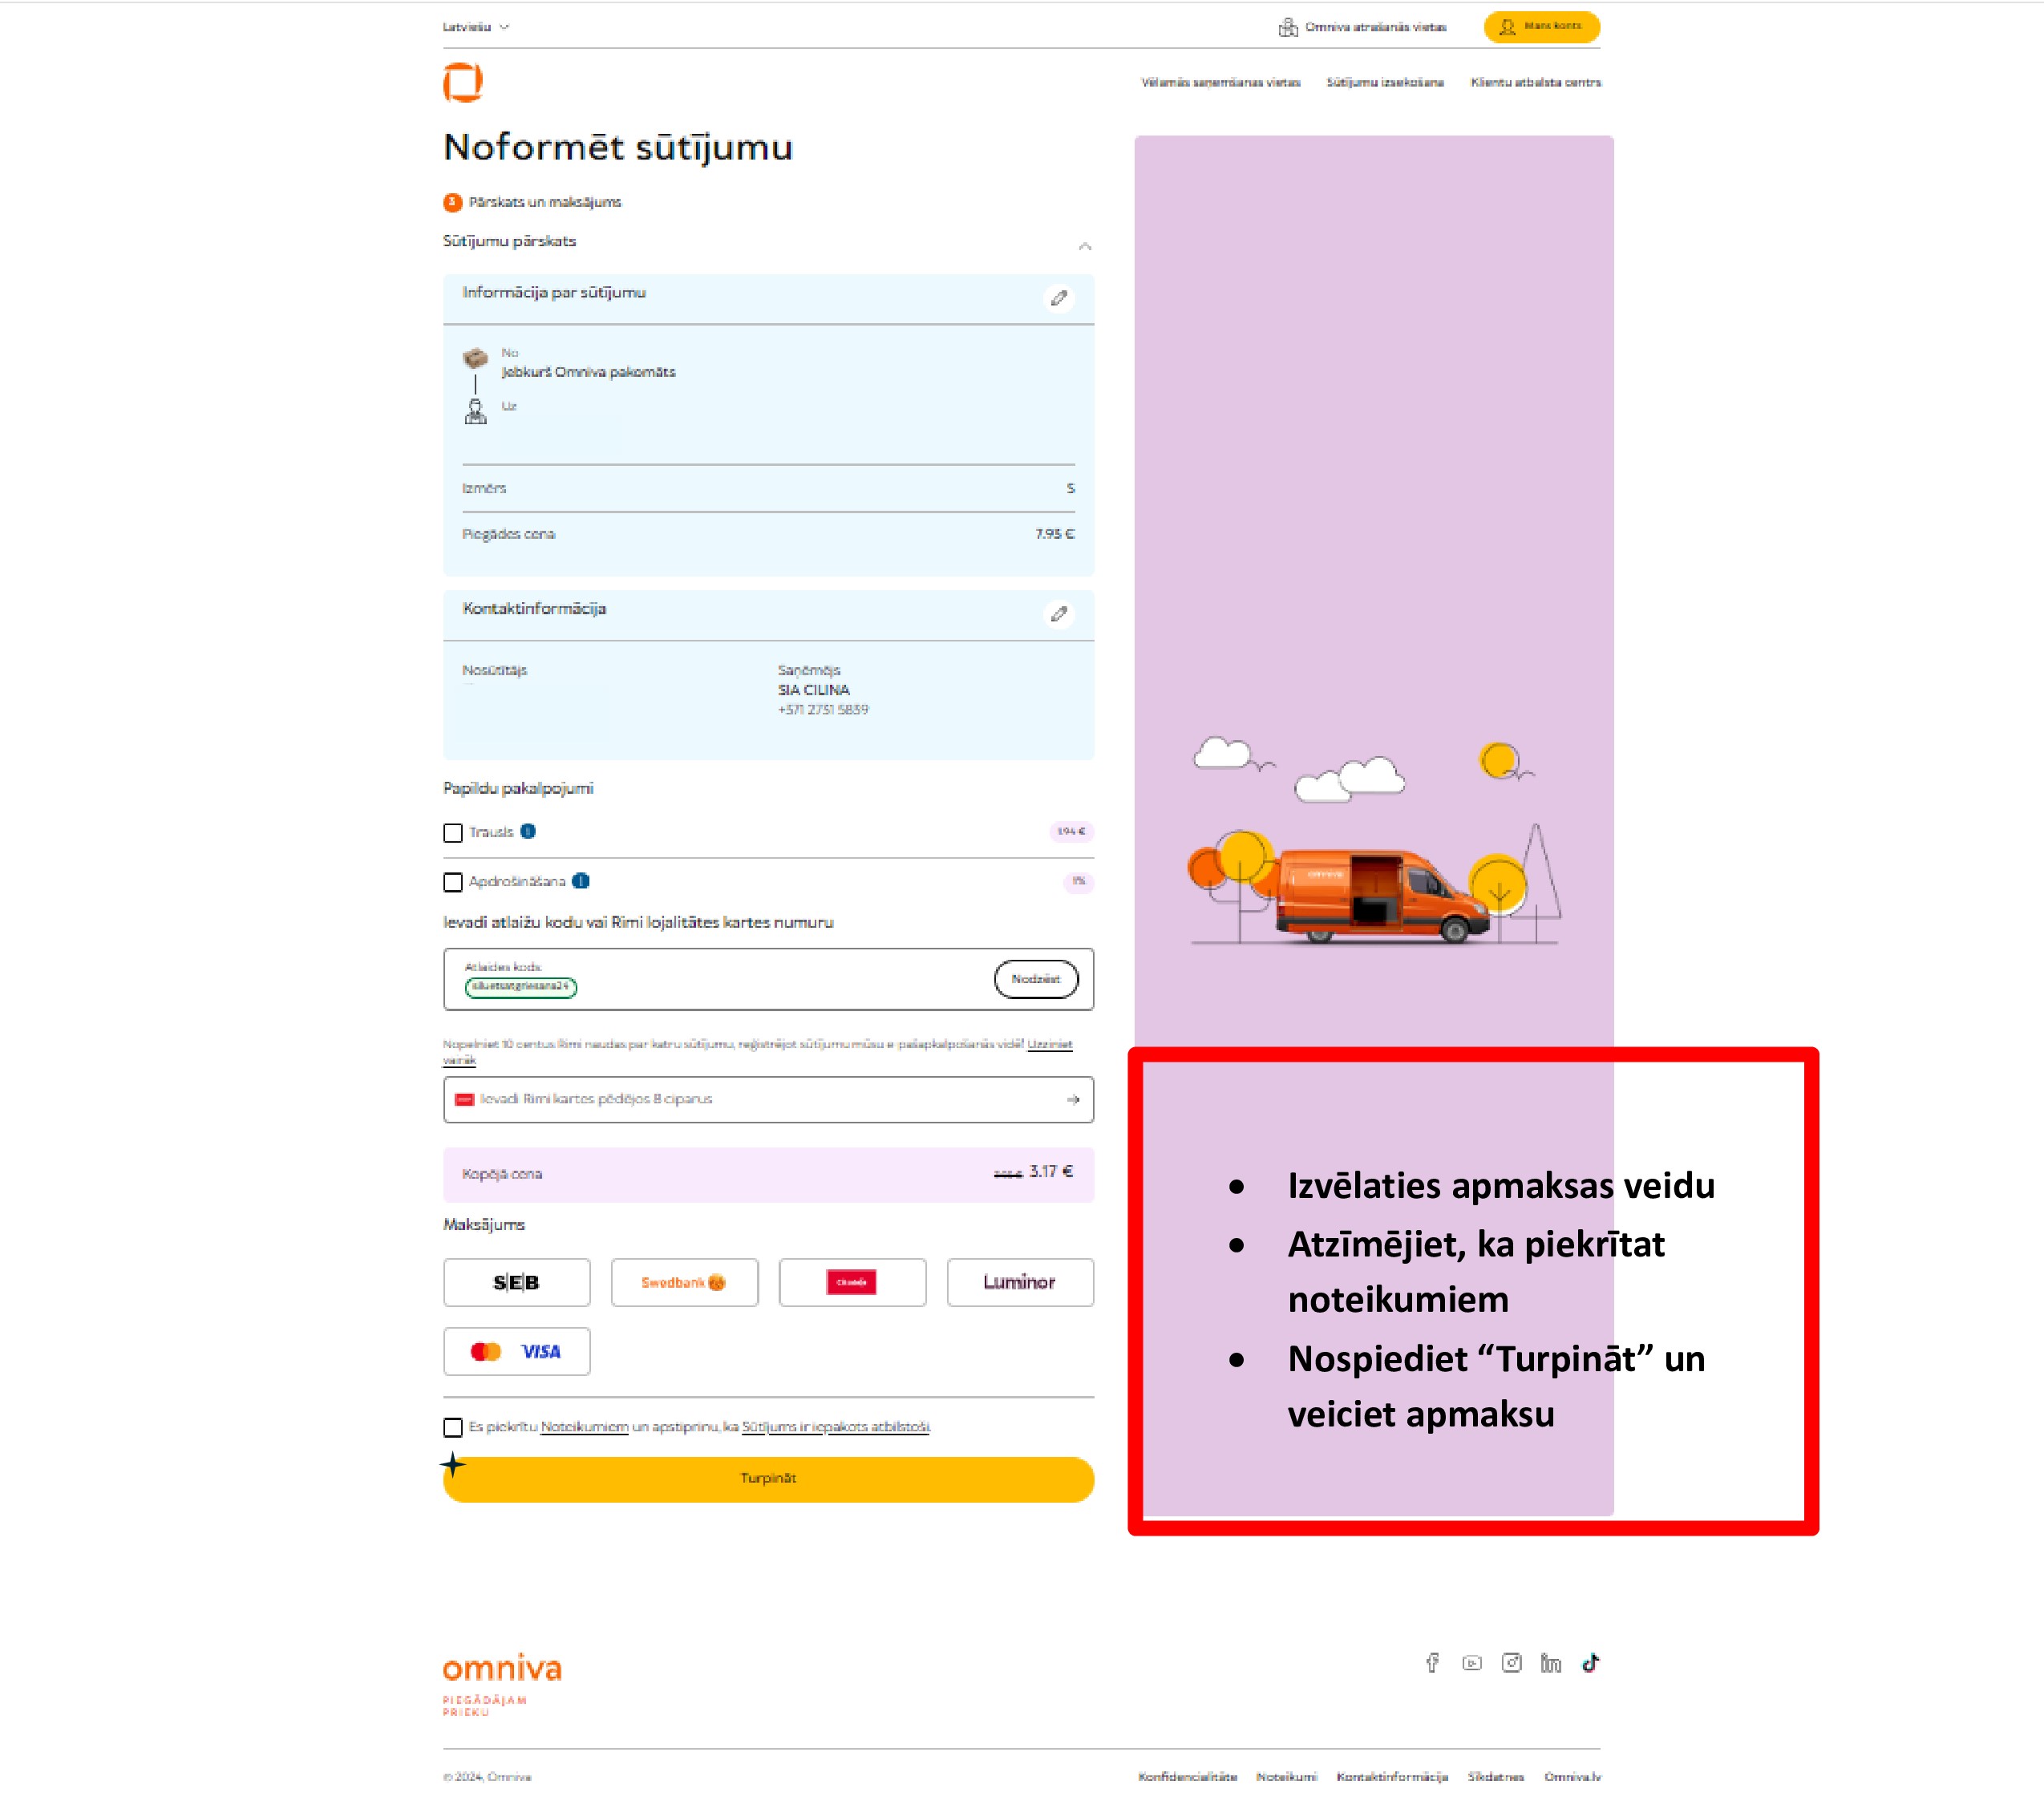This screenshot has height=1817, width=2044.
Task: Open Omniva Instagram page icon
Action: [x=1511, y=1662]
